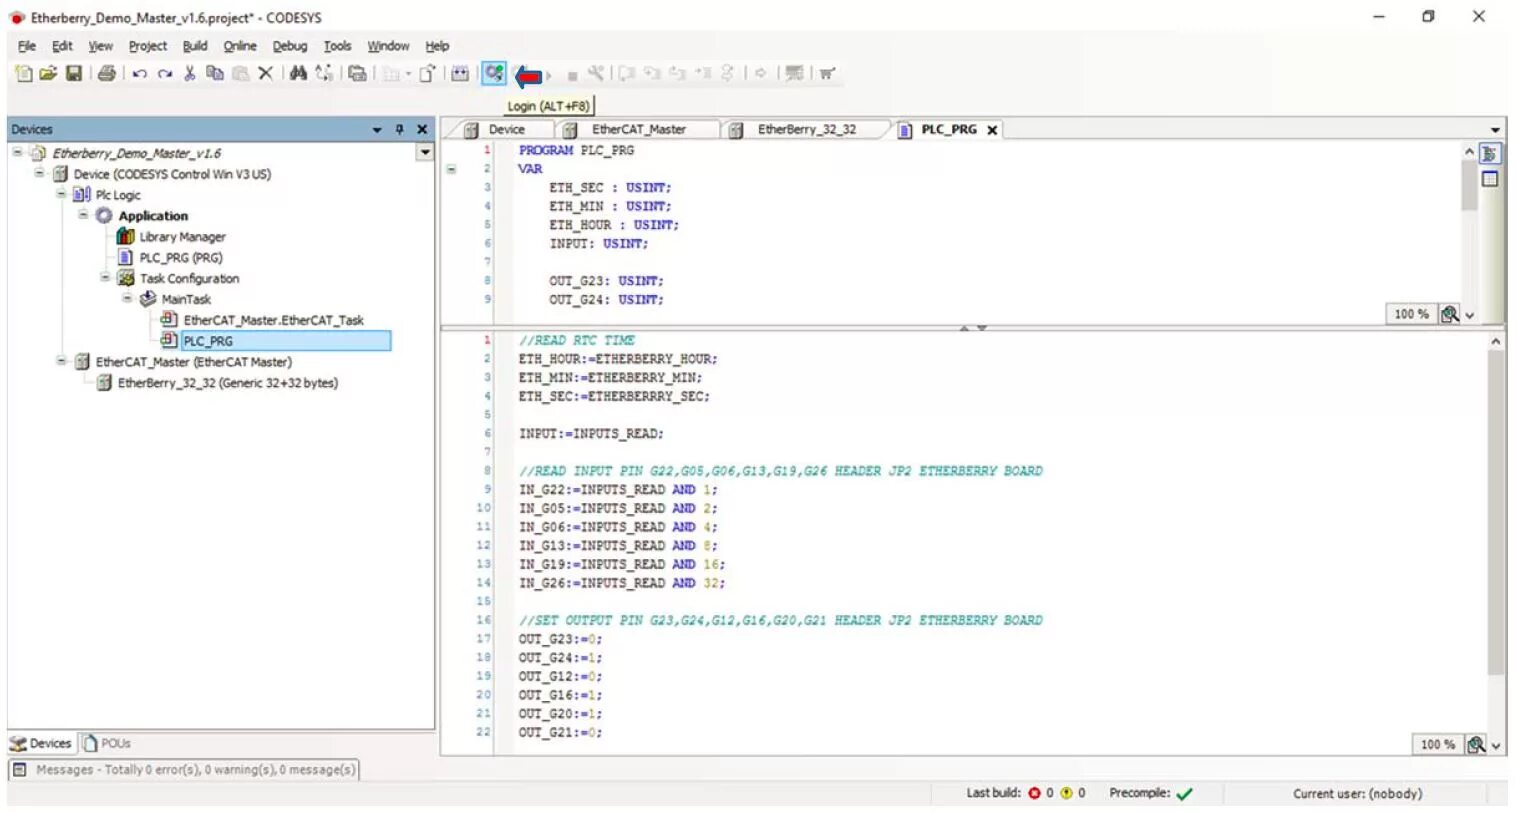Switch to the EtherCAT_Master editor tab
Screen dimensions: 1517x813
pos(637,130)
